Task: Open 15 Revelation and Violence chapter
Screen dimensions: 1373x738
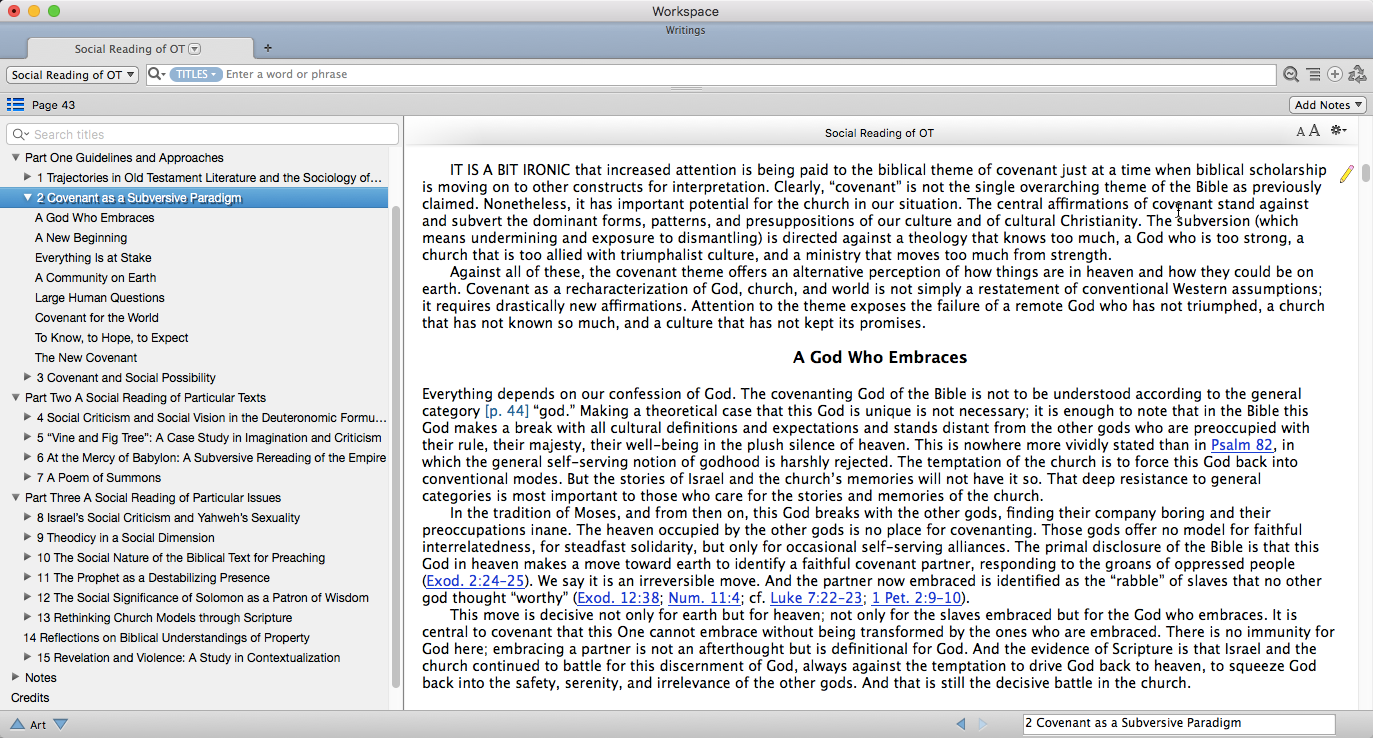Action: click(x=188, y=658)
